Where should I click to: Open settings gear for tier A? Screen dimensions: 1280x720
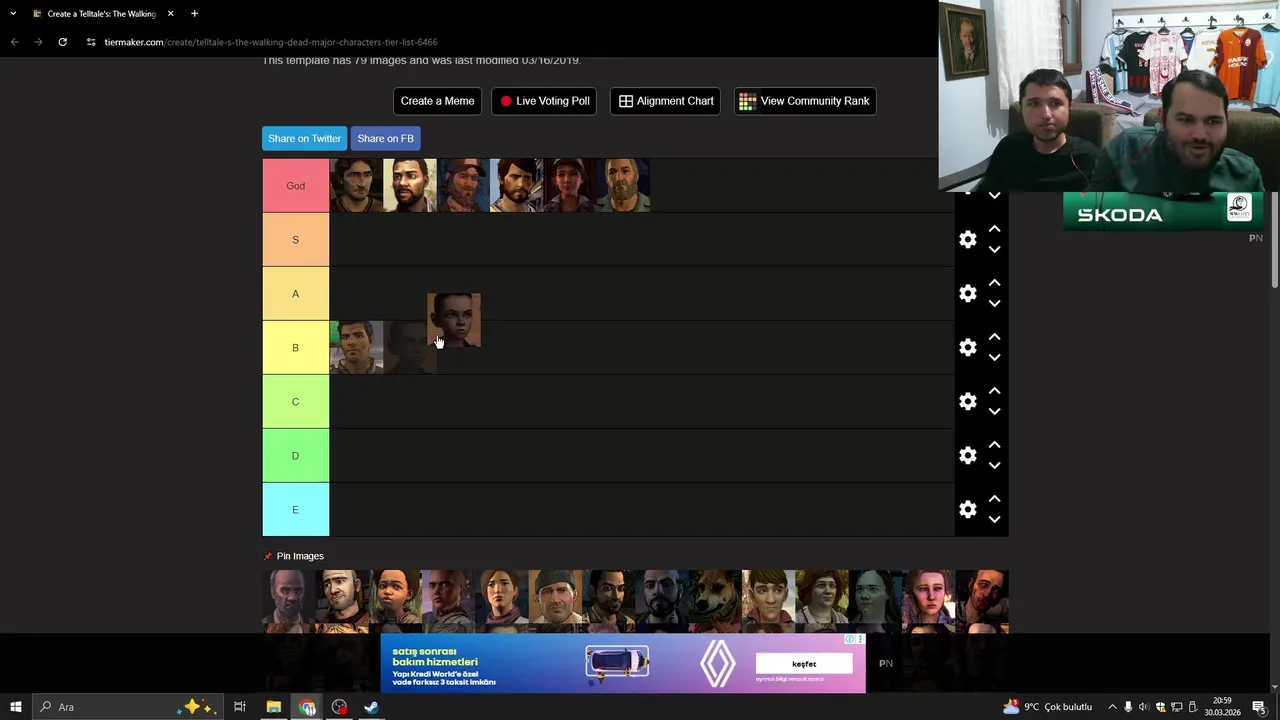pyautogui.click(x=967, y=294)
